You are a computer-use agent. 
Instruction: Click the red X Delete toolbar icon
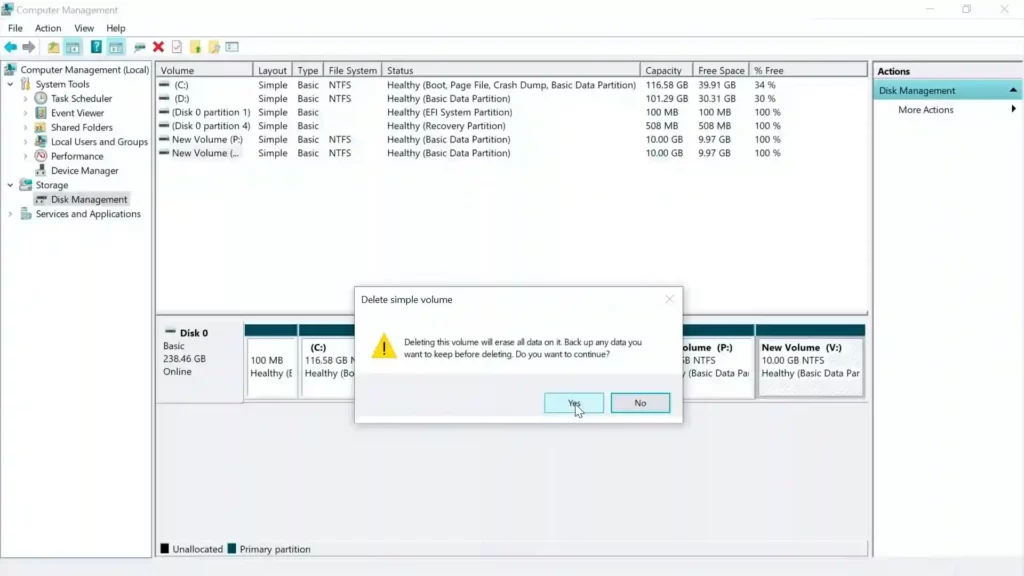click(x=158, y=47)
